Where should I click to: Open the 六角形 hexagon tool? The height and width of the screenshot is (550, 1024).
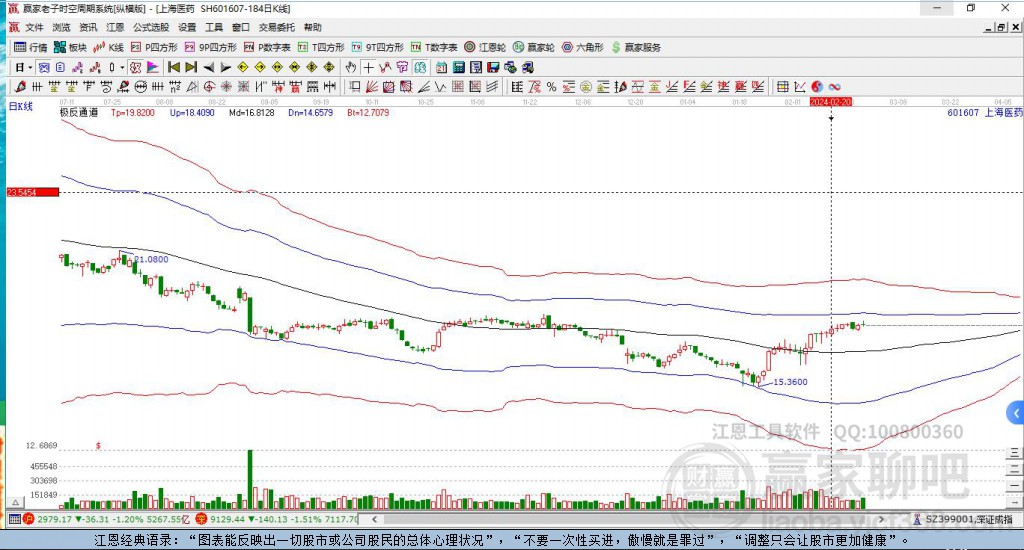pyautogui.click(x=583, y=47)
